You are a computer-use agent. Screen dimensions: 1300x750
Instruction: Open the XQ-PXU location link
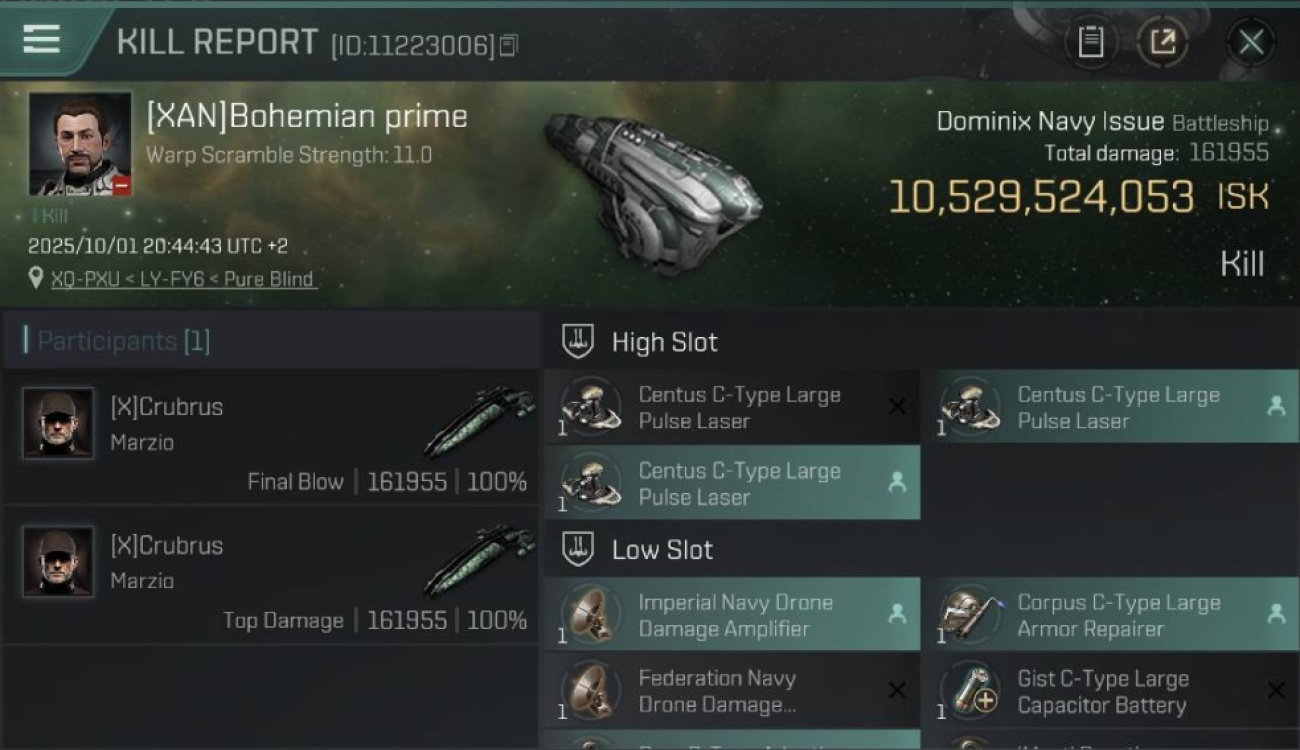coord(182,279)
